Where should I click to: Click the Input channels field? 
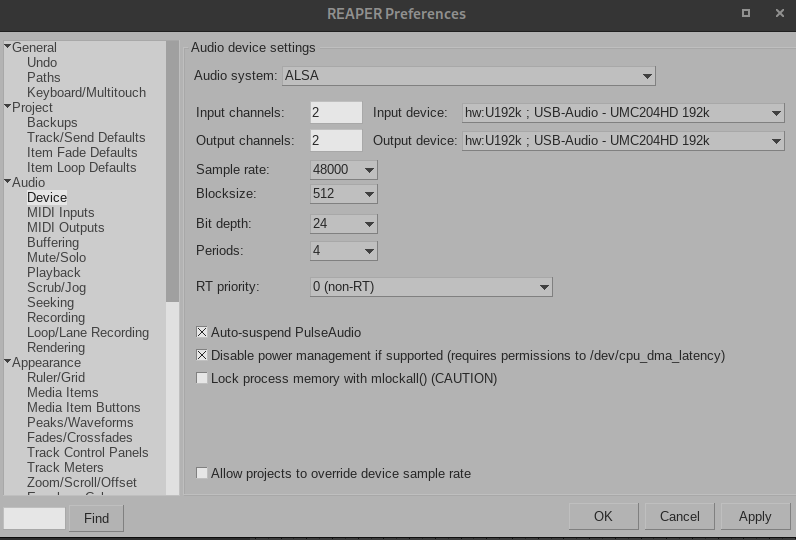[336, 113]
